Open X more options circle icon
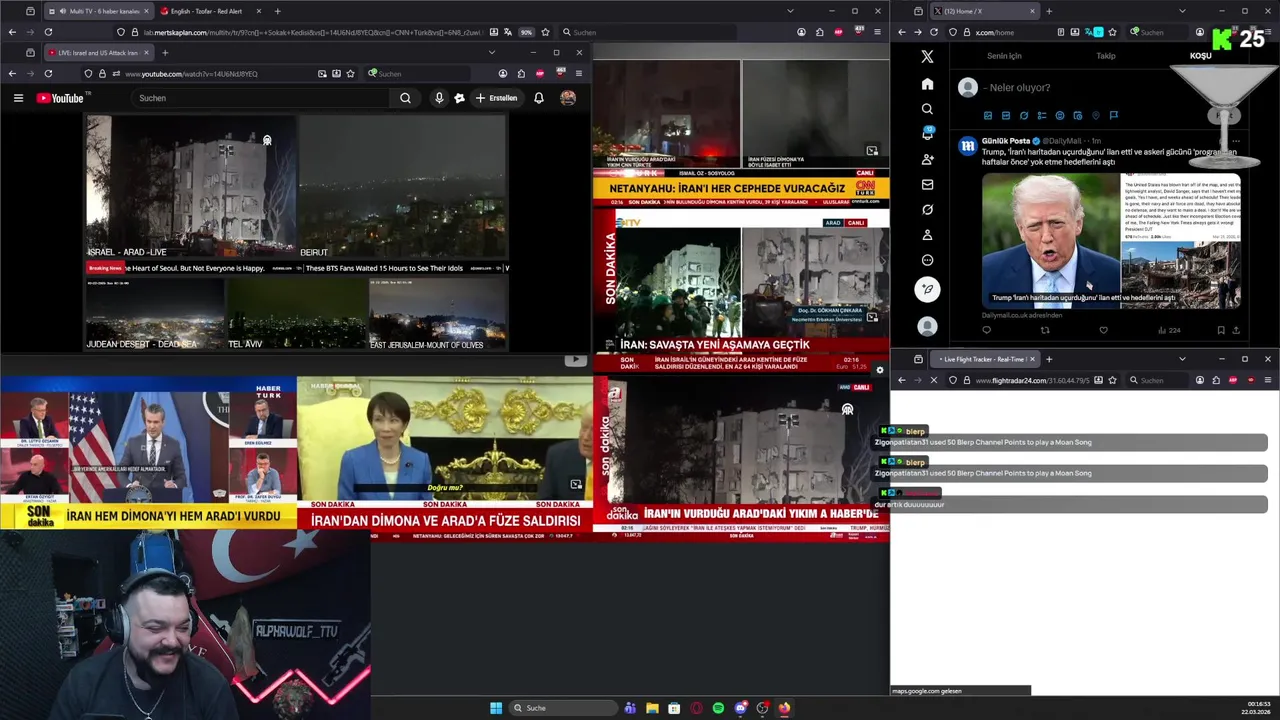 927,260
